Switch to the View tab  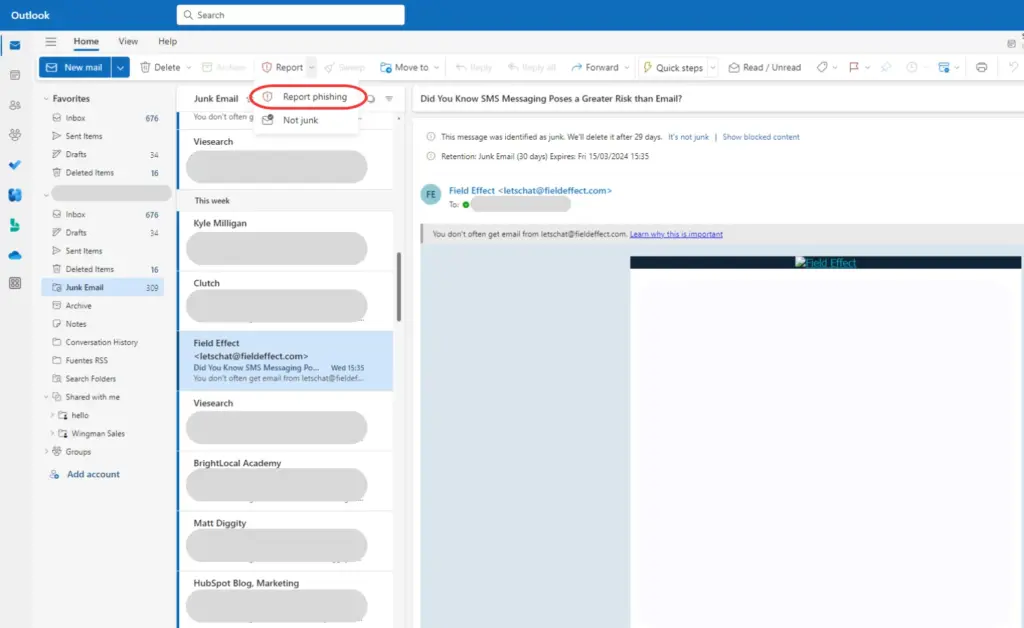click(x=128, y=41)
